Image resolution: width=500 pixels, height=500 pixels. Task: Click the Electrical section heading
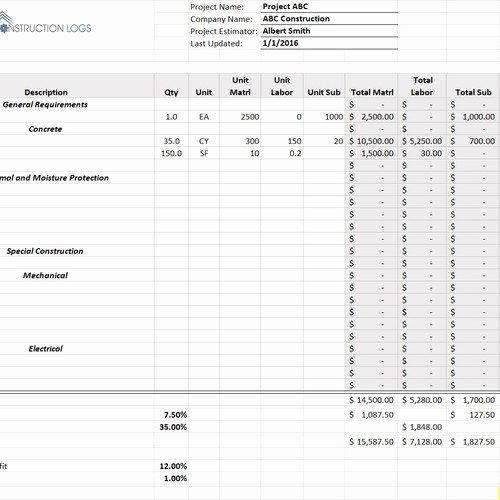[x=45, y=349]
